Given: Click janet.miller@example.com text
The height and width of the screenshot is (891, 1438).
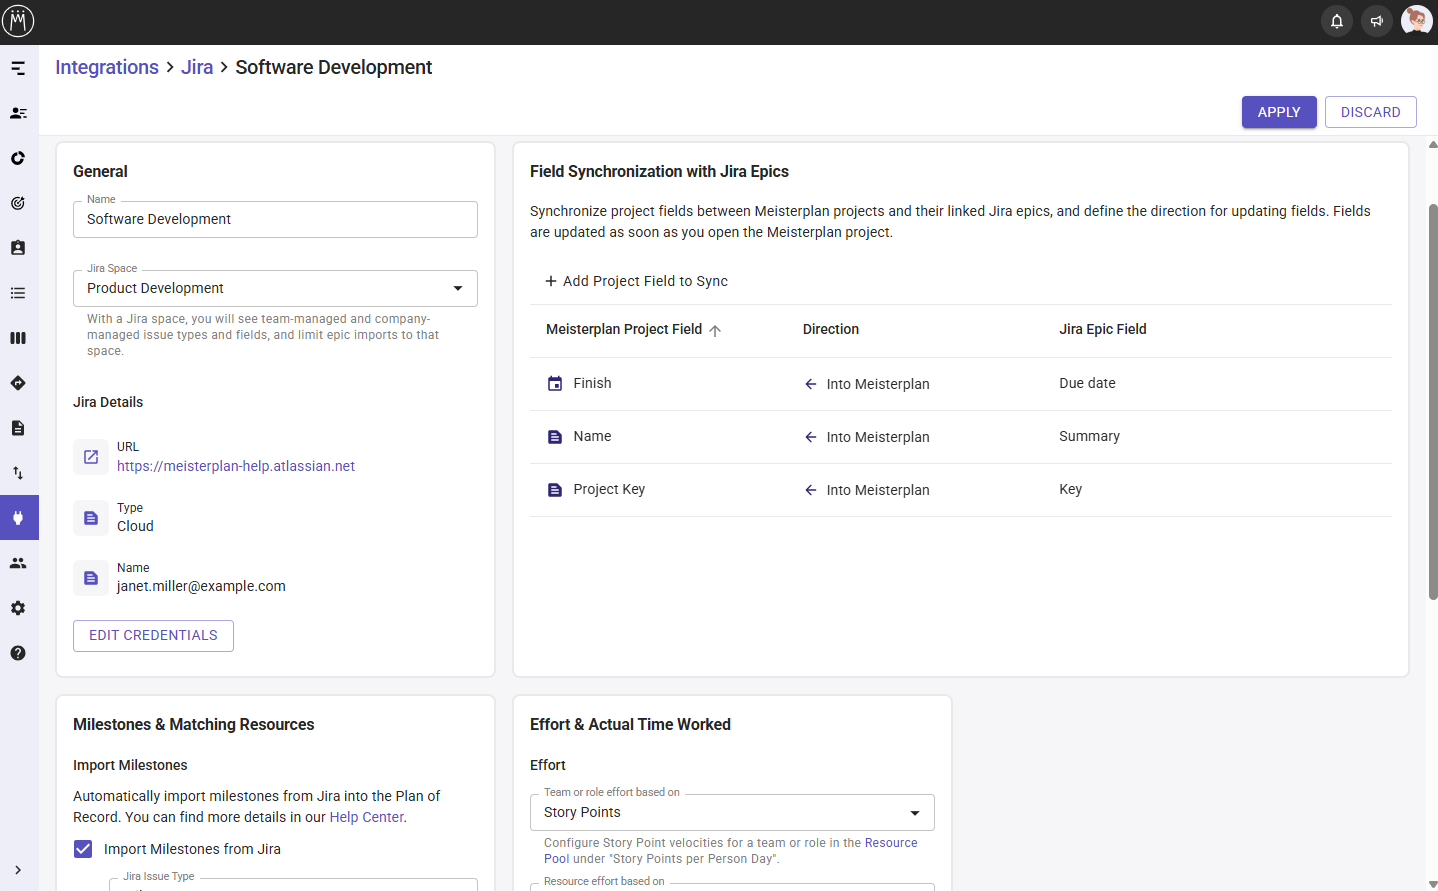Looking at the screenshot, I should click(201, 586).
